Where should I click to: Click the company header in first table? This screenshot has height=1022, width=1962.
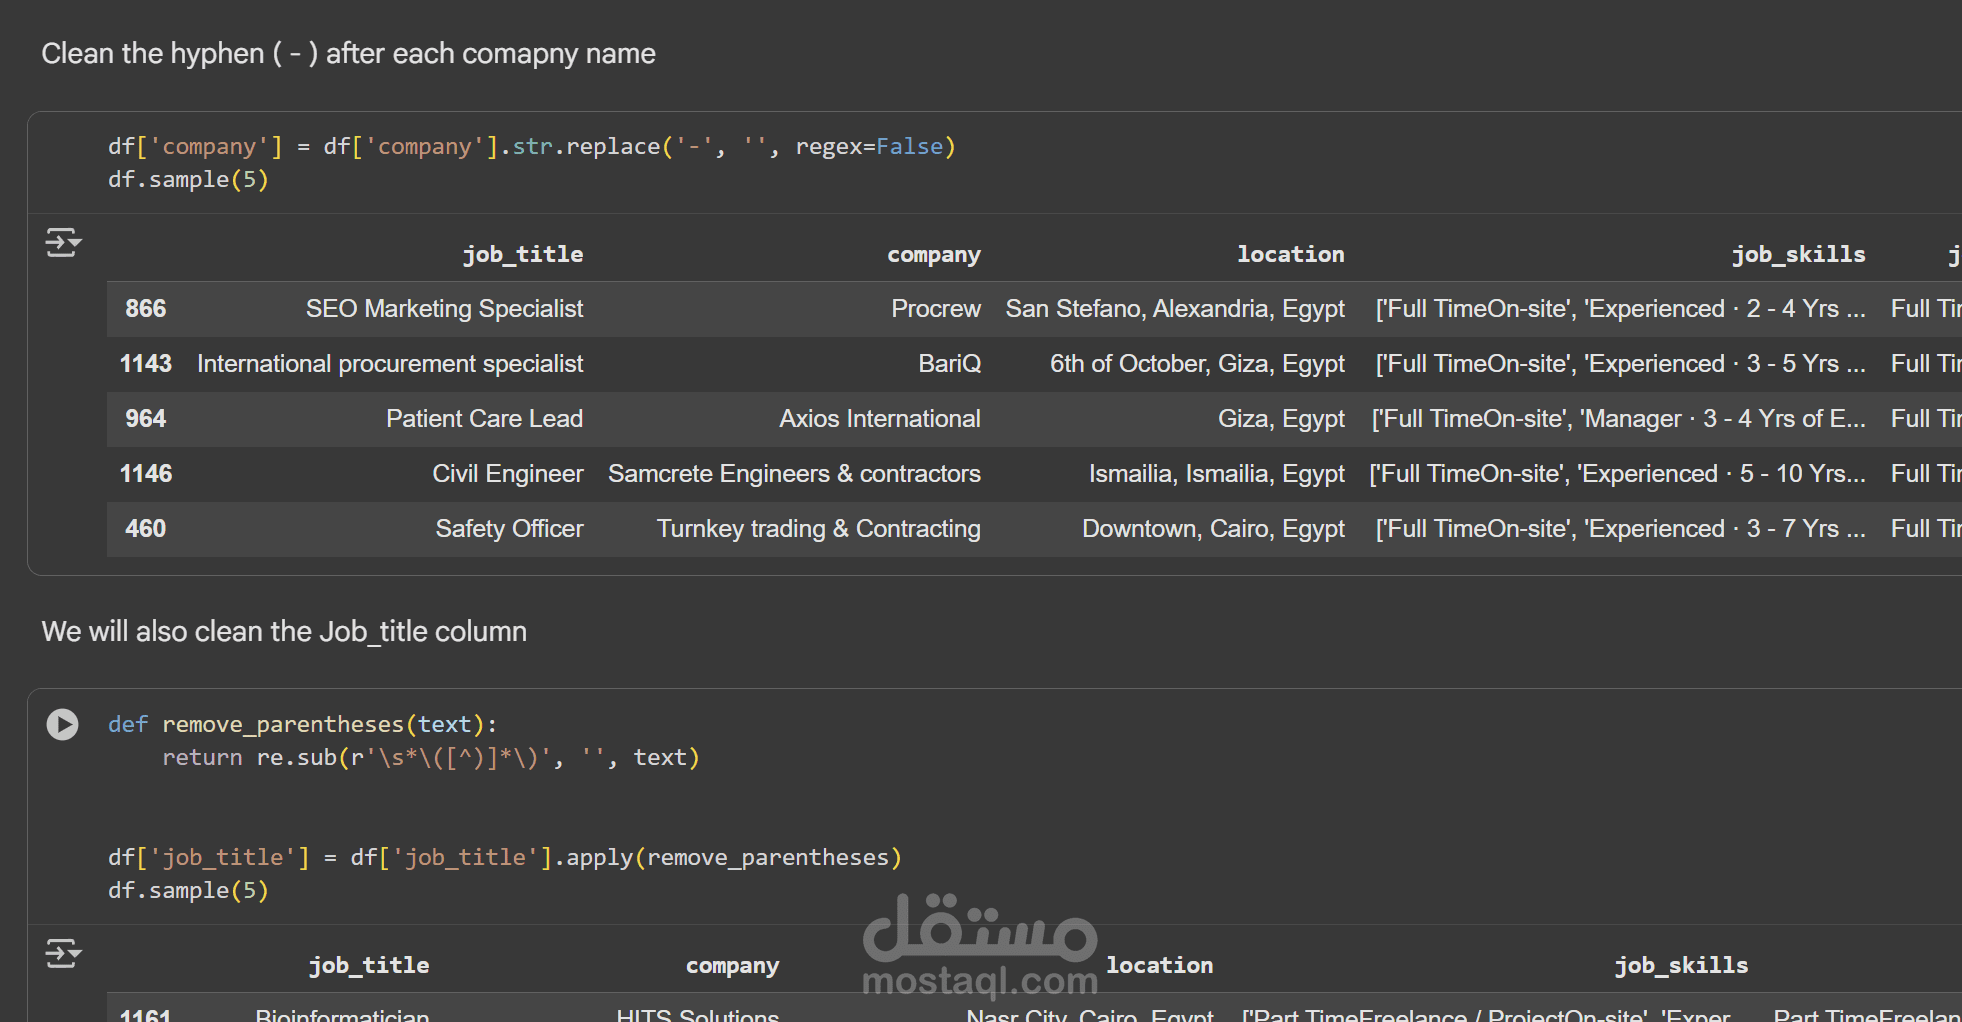[933, 254]
